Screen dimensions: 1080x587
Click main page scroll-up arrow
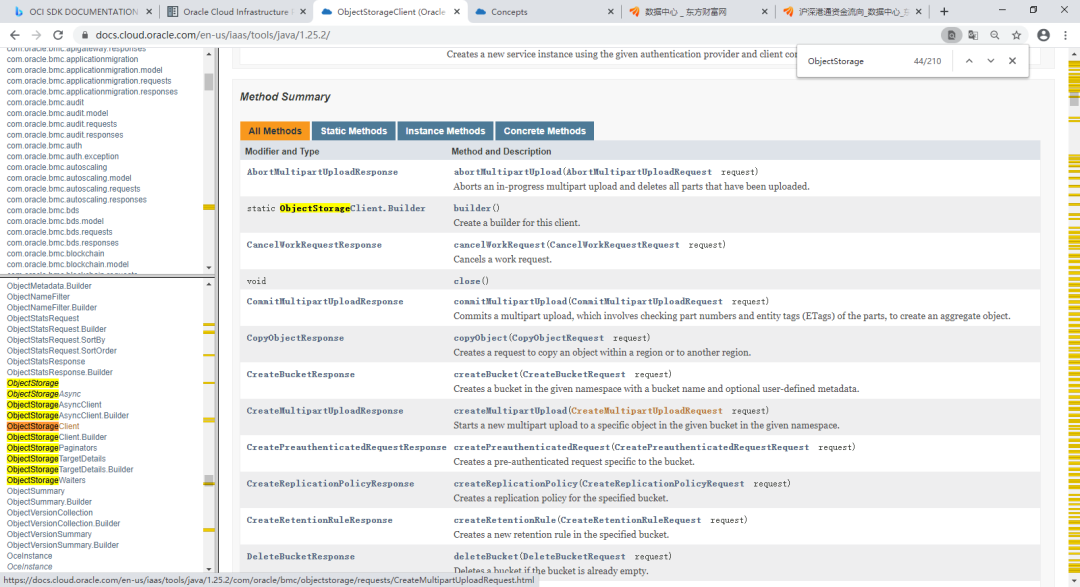pos(1074,54)
